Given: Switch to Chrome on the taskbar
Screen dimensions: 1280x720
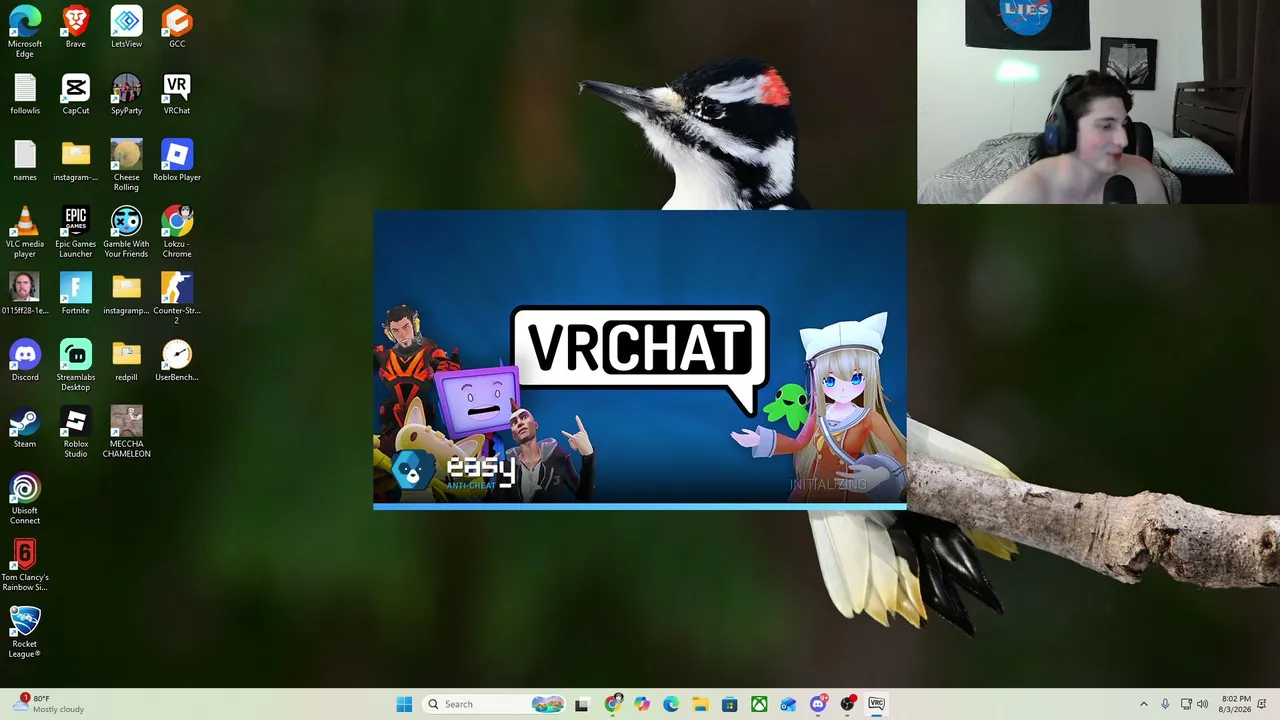Looking at the screenshot, I should tap(613, 704).
